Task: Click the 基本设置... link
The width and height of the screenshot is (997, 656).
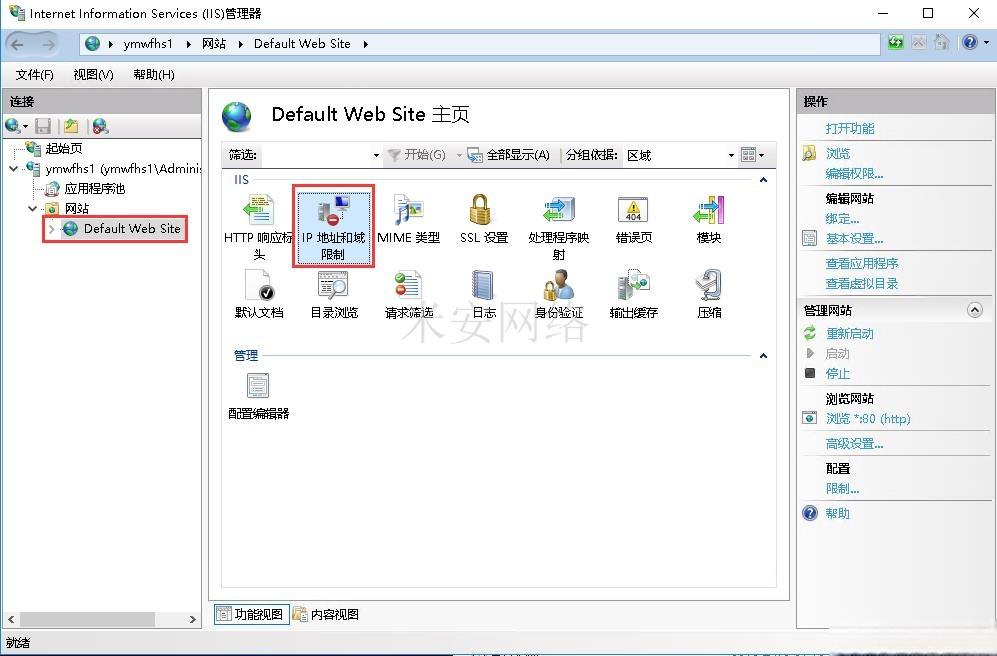Action: (x=854, y=239)
